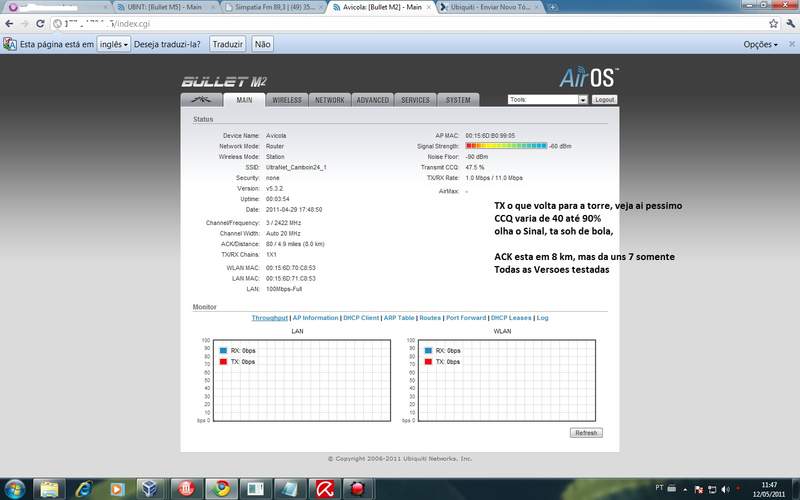
Task: Click the SSID value UltraNet_Camboin24_1
Action: (x=296, y=167)
